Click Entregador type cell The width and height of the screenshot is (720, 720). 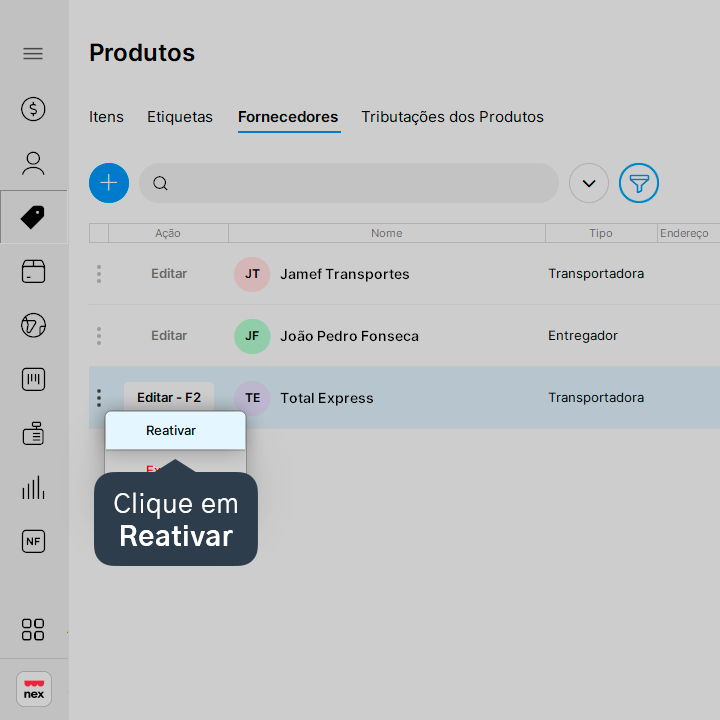583,336
